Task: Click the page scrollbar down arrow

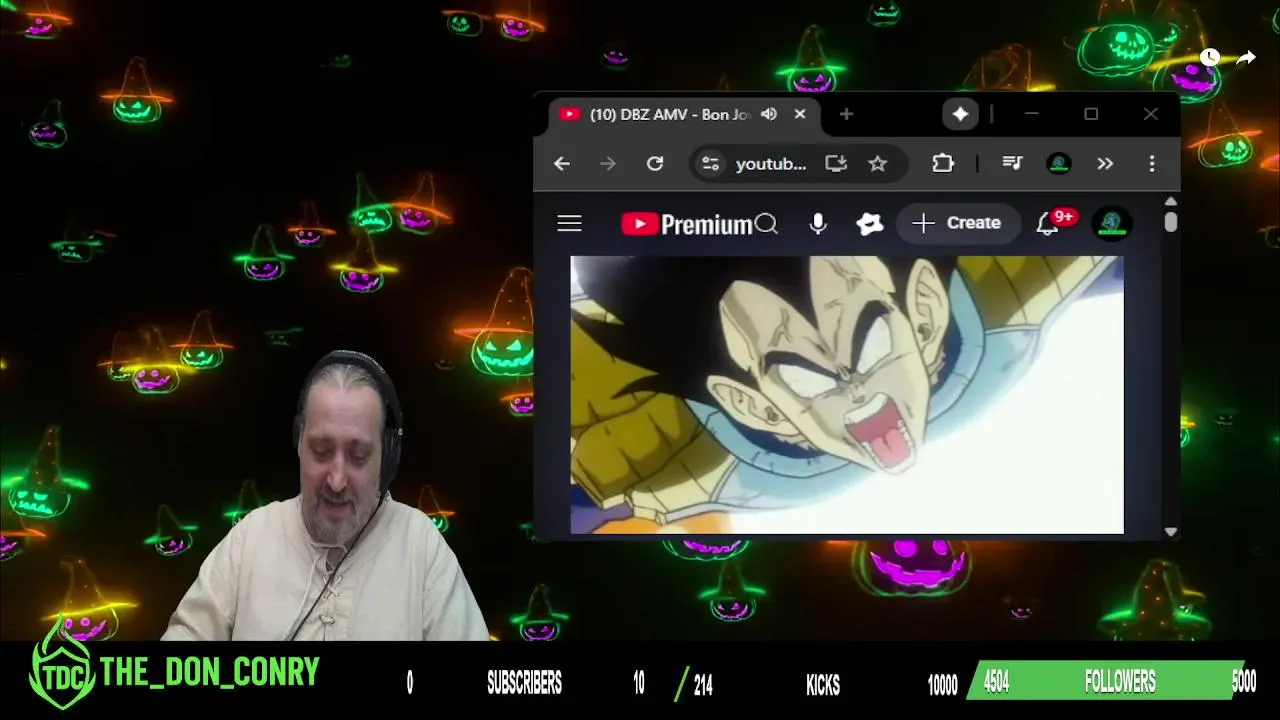Action: [1171, 532]
